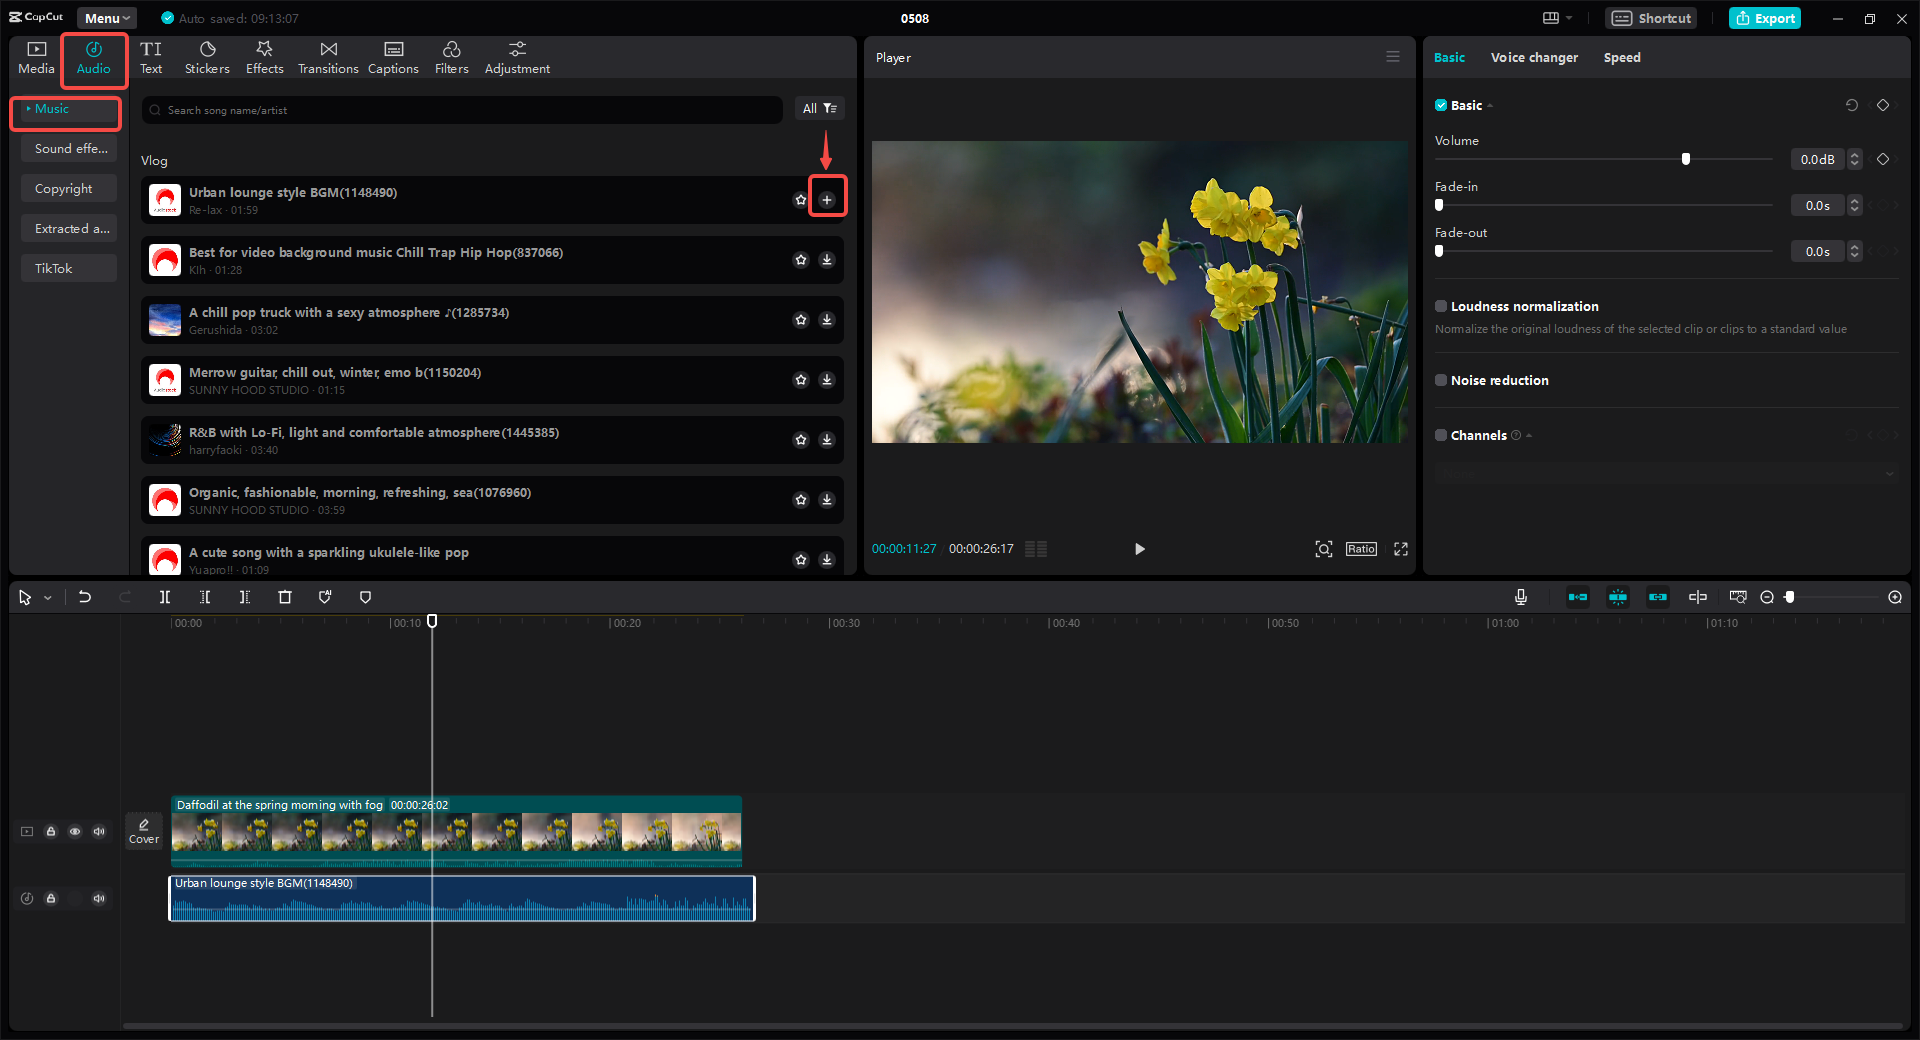Open the Stickers panel
Viewport: 1920px width, 1040px height.
(x=207, y=57)
